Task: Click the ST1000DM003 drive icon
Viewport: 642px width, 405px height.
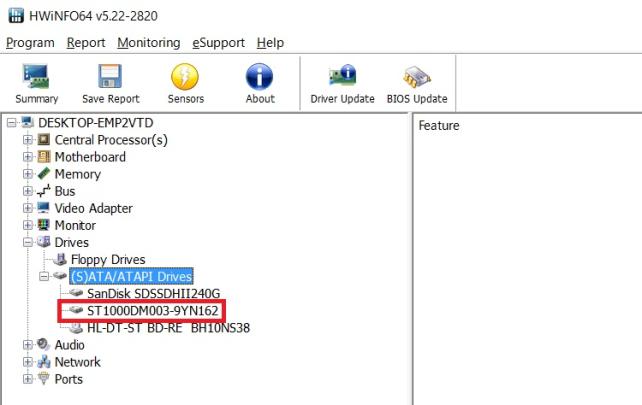Action: (x=76, y=310)
